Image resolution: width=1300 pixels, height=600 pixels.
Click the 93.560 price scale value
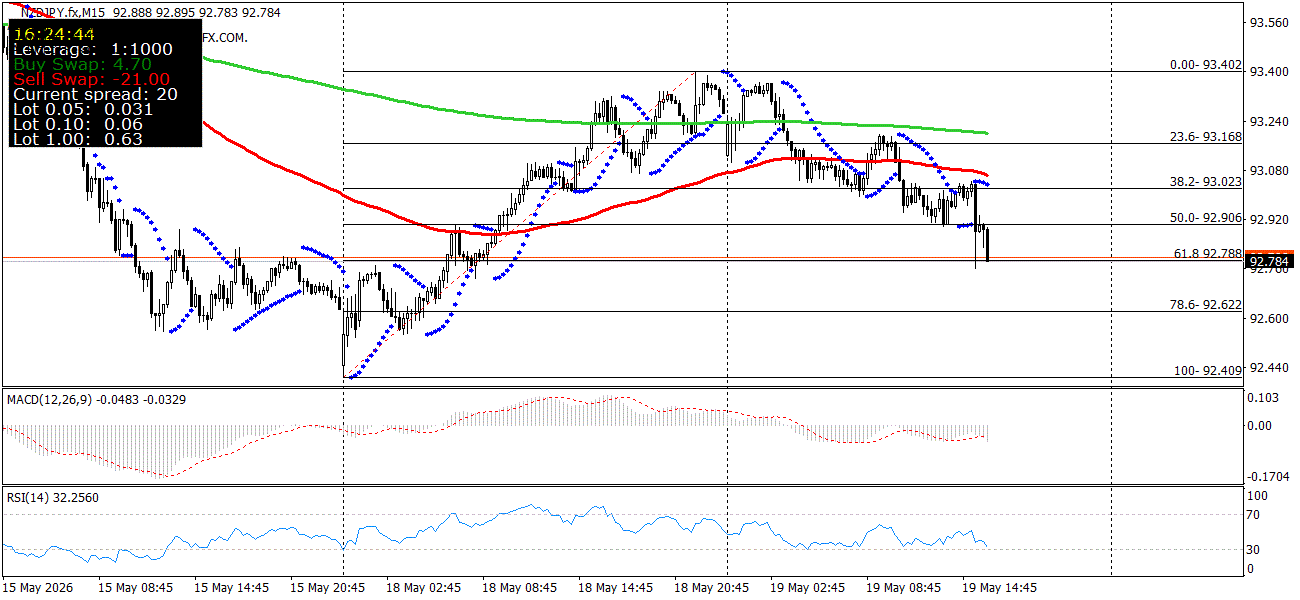(1271, 22)
